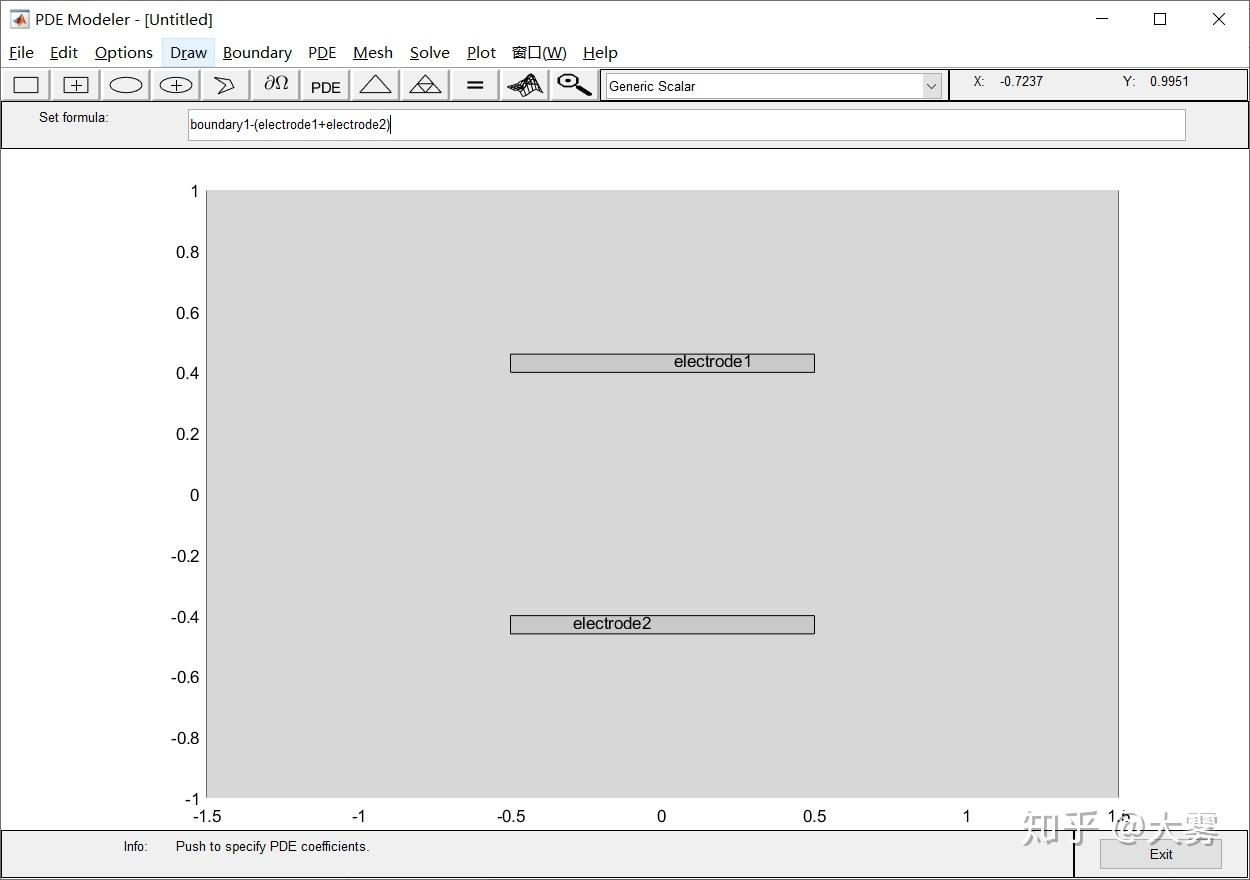The width and height of the screenshot is (1250, 880).
Task: Select the Polygon draw tool
Action: coord(224,85)
